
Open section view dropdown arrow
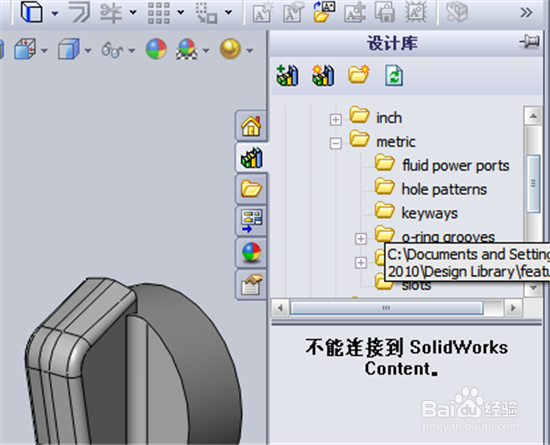coord(44,50)
